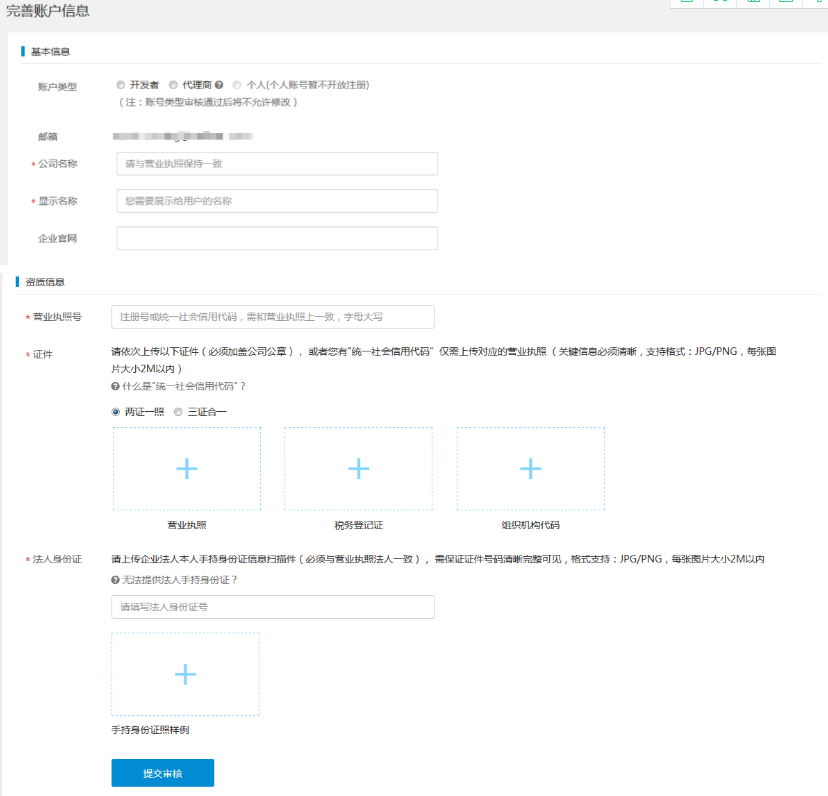Click the 企业官网 input field
Viewport: 828px width, 796px height.
[x=277, y=238]
